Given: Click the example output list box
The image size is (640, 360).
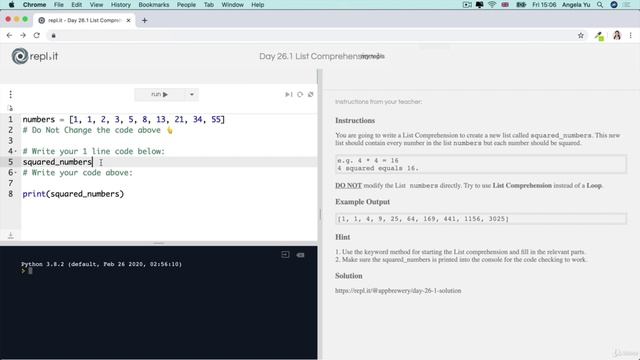Looking at the screenshot, I should pos(481,219).
